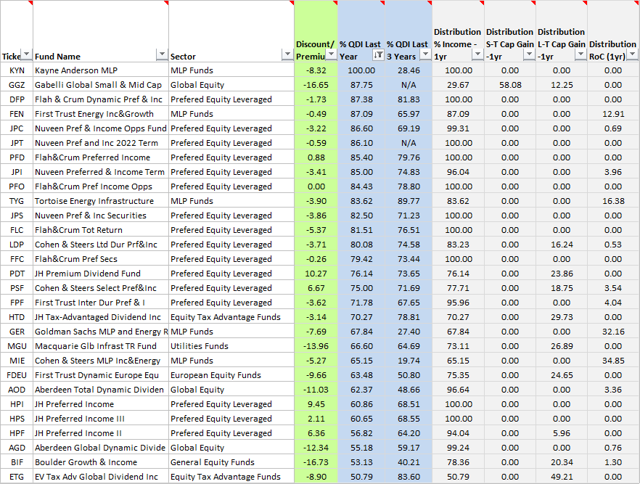The image size is (640, 484).
Task: Select the General Equity Funds sector cell
Action: click(231, 462)
